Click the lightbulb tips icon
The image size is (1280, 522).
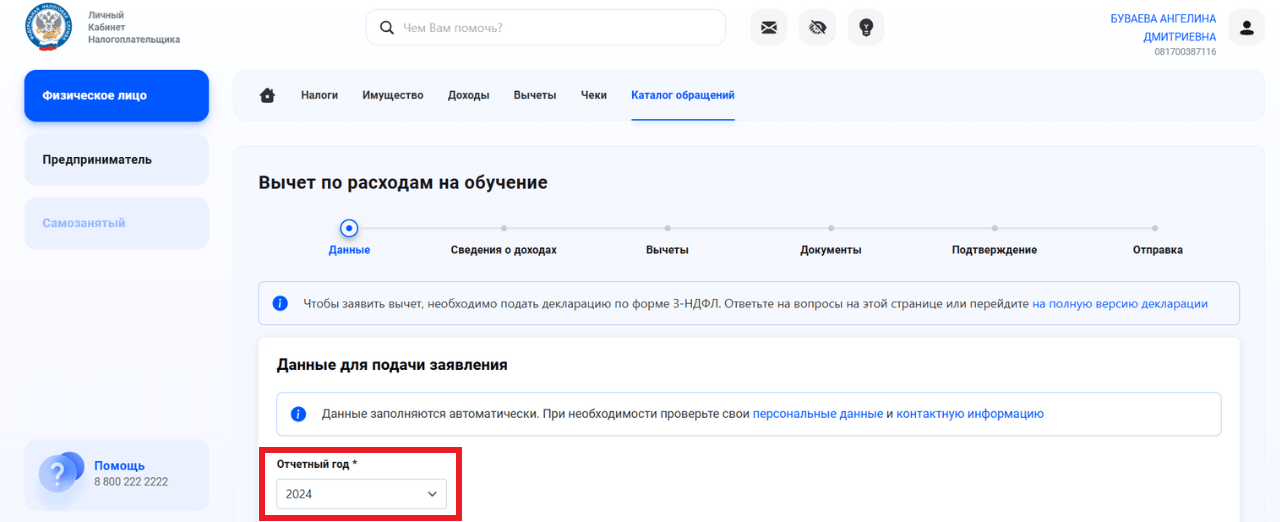click(866, 28)
